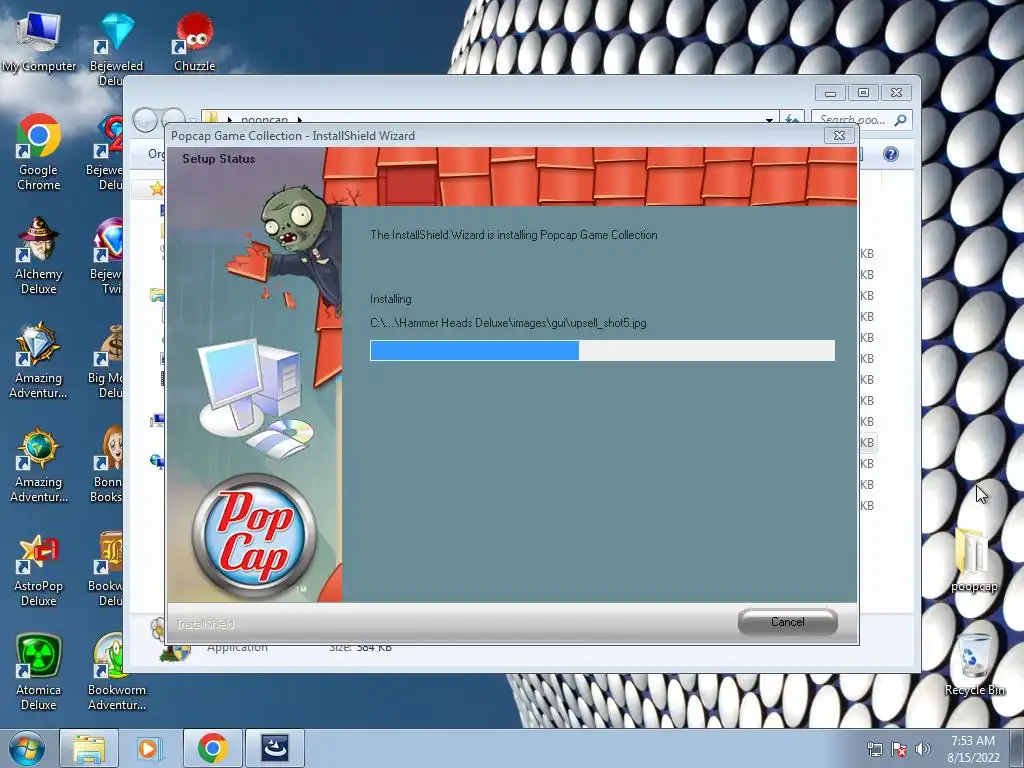Click the Explorer search box
Screen dimensions: 1024x768
861,120
